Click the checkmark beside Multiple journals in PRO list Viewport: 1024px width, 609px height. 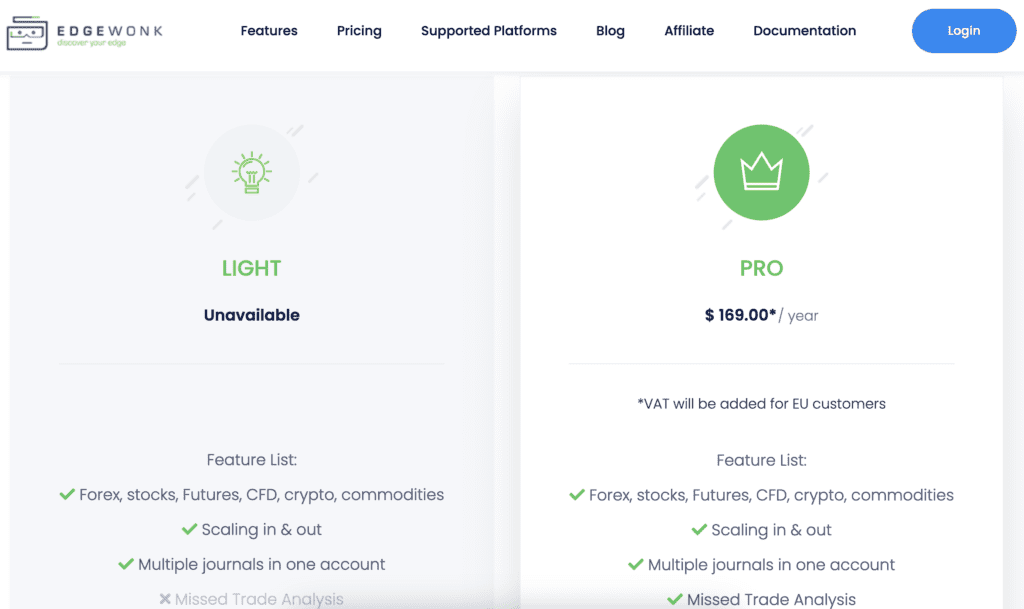[635, 564]
